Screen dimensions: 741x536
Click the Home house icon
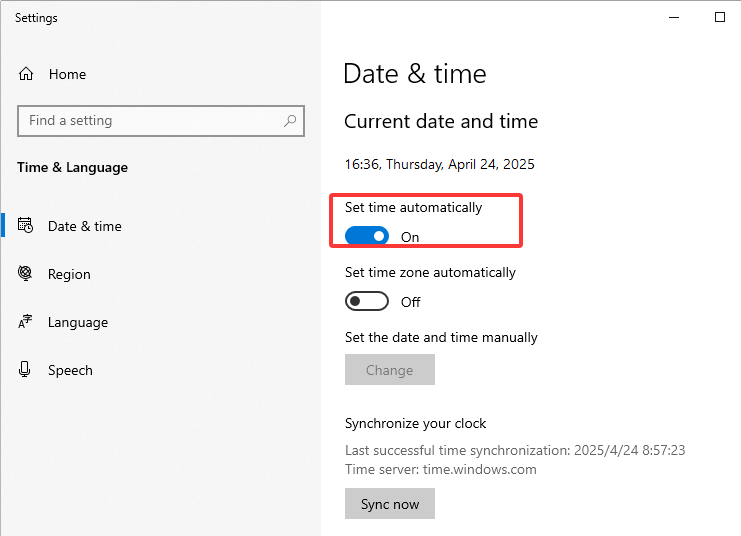click(x=26, y=74)
